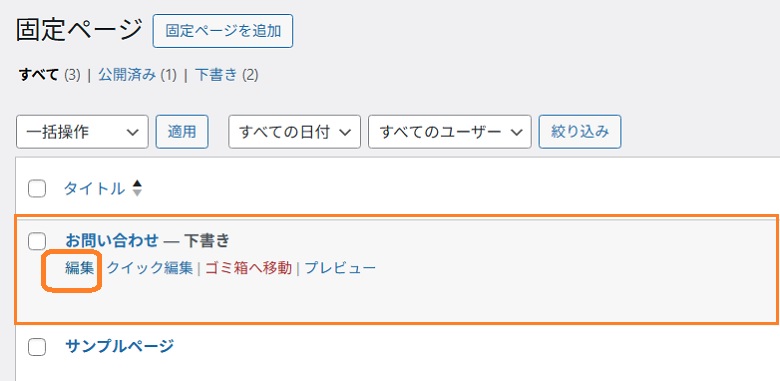The height and width of the screenshot is (381, 780).
Task: Expand the すべての日付 dropdown
Action: pyautogui.click(x=294, y=132)
